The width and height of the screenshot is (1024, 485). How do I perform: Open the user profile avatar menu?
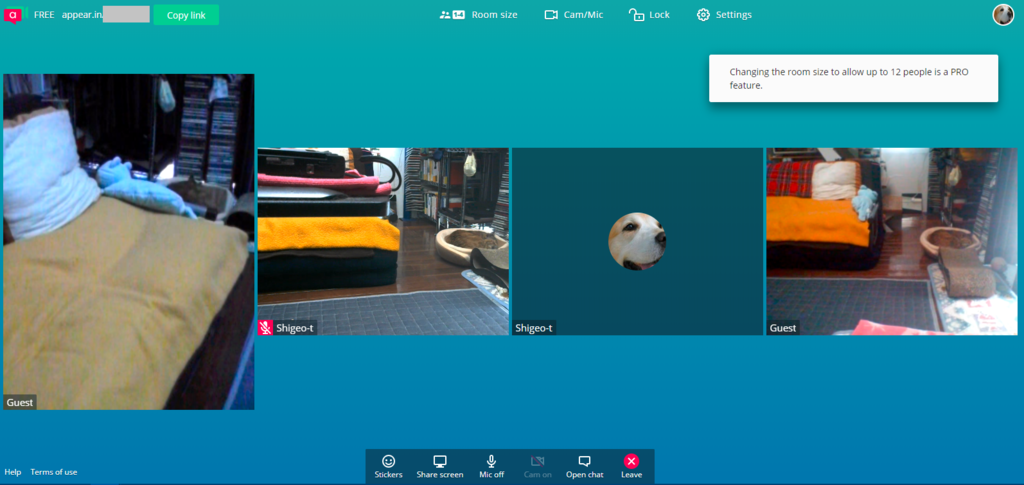coord(1003,14)
